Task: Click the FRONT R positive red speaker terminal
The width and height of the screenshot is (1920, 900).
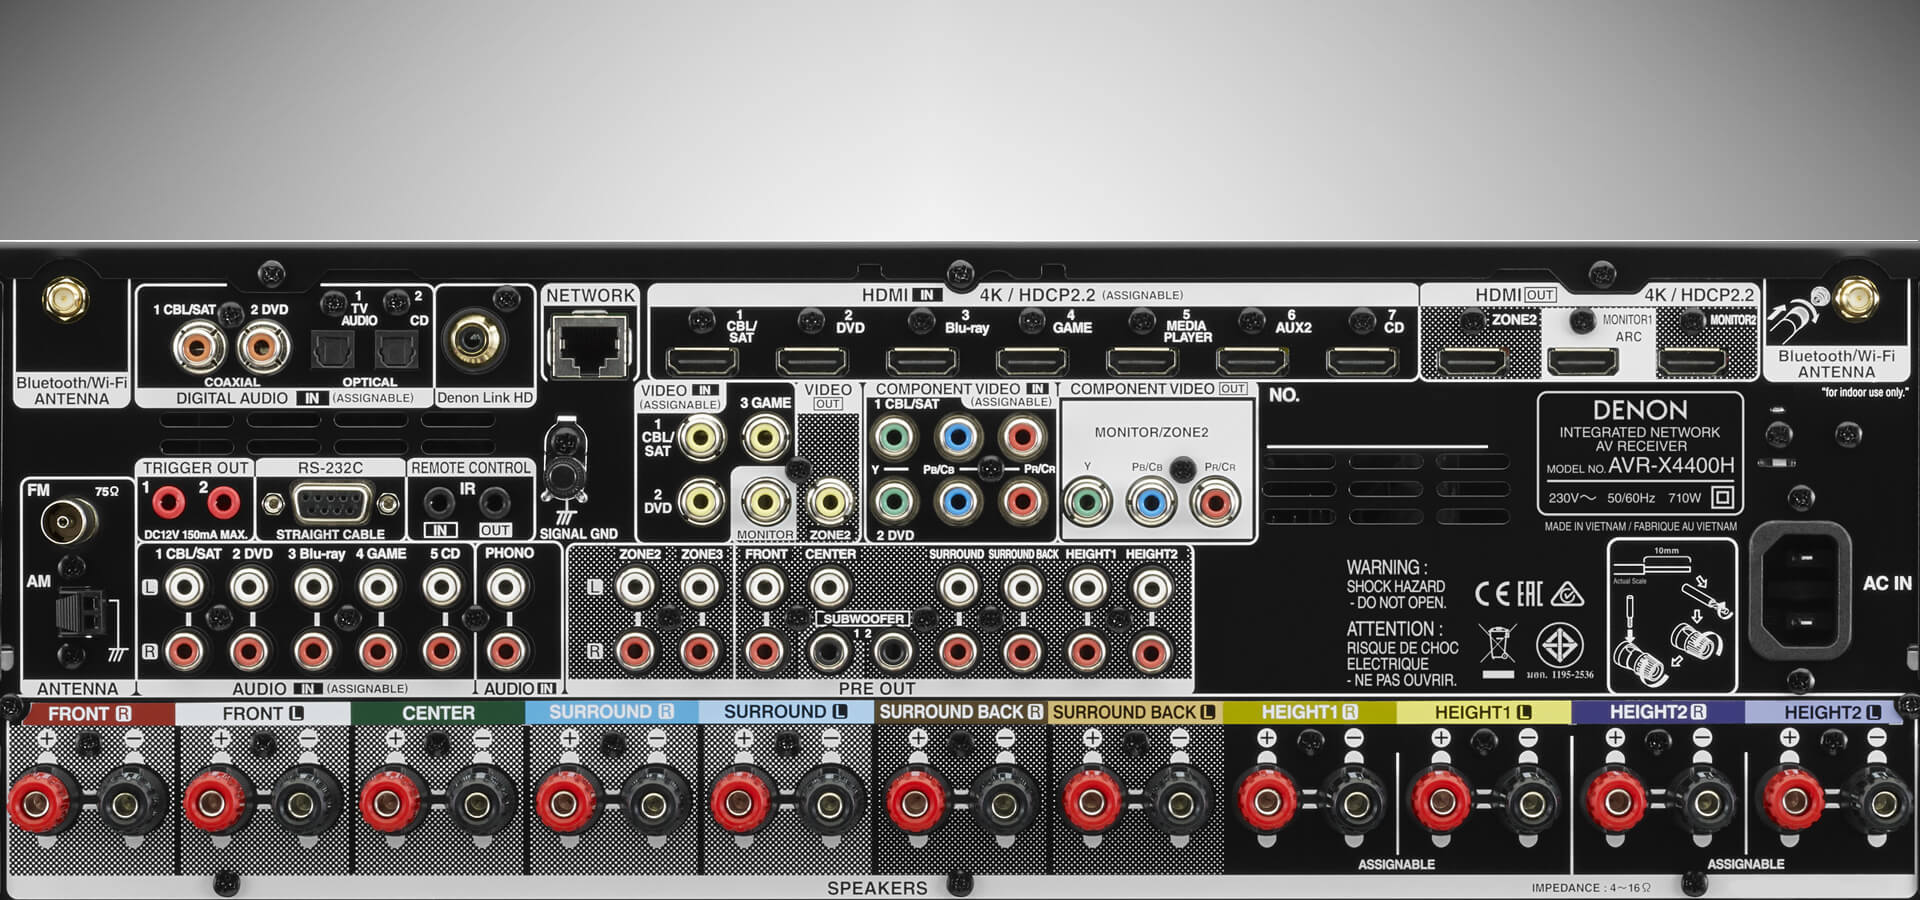Action: pyautogui.click(x=38, y=803)
